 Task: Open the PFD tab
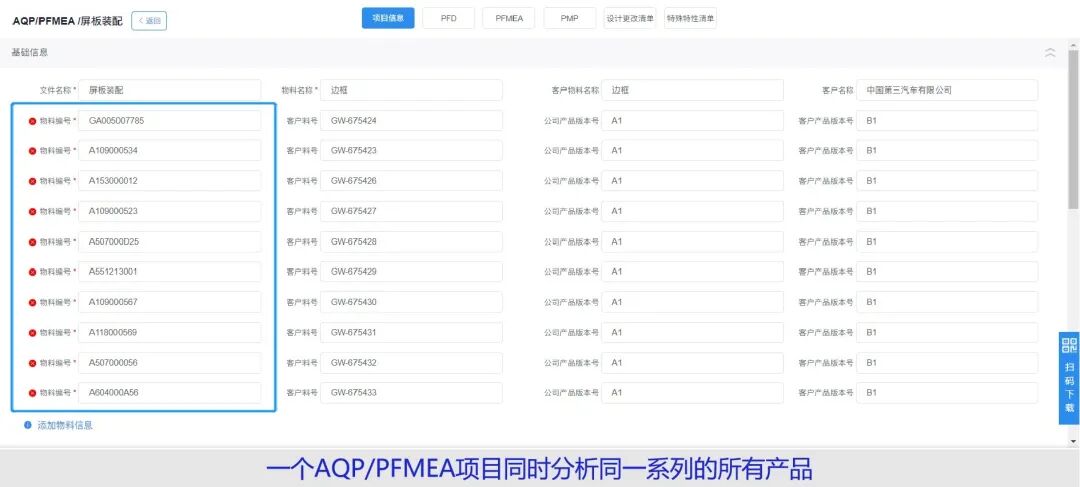click(448, 19)
